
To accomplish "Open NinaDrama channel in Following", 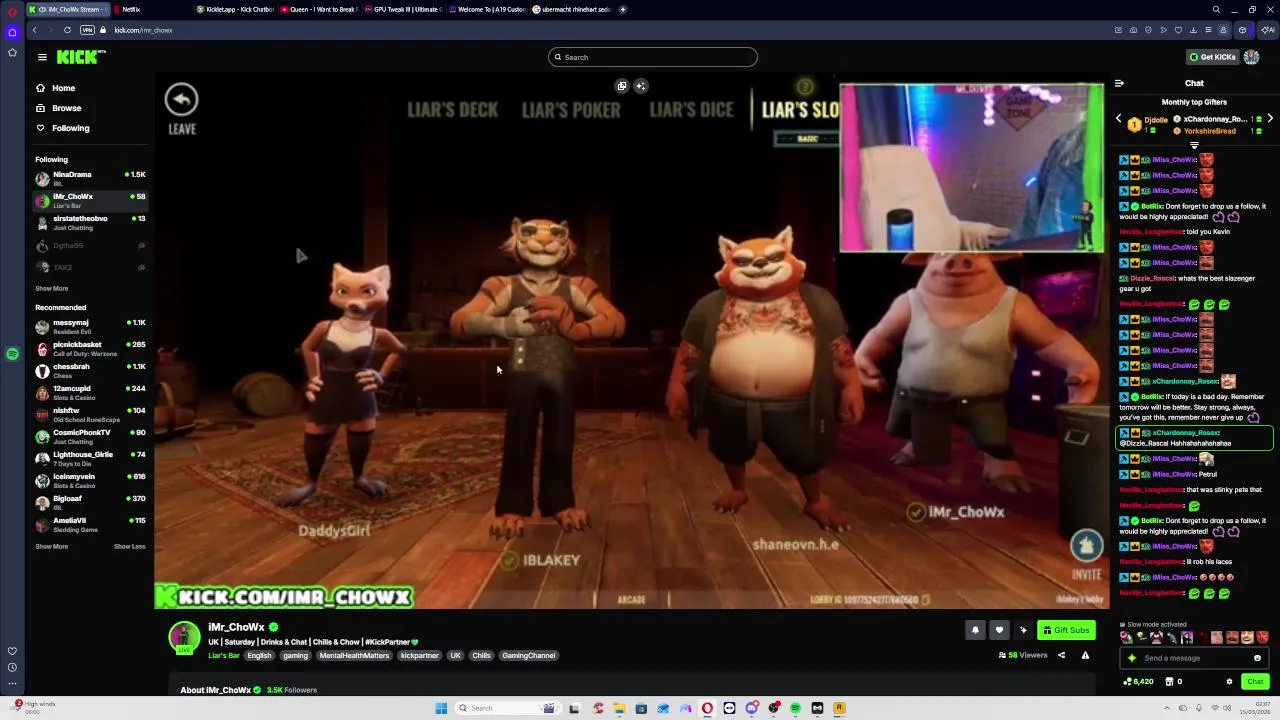I will [x=90, y=178].
